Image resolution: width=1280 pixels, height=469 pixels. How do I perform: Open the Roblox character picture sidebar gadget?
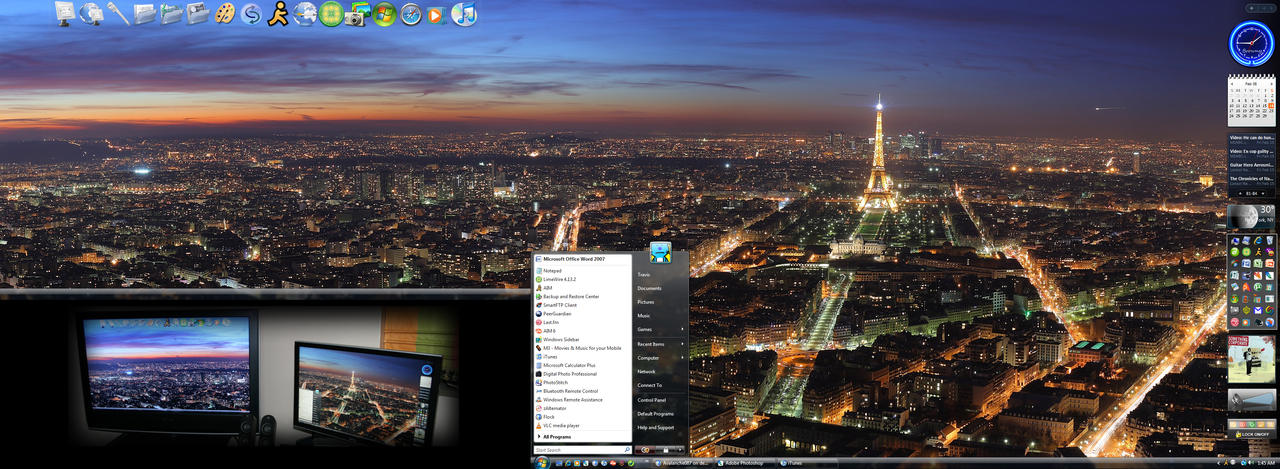coord(1252,358)
